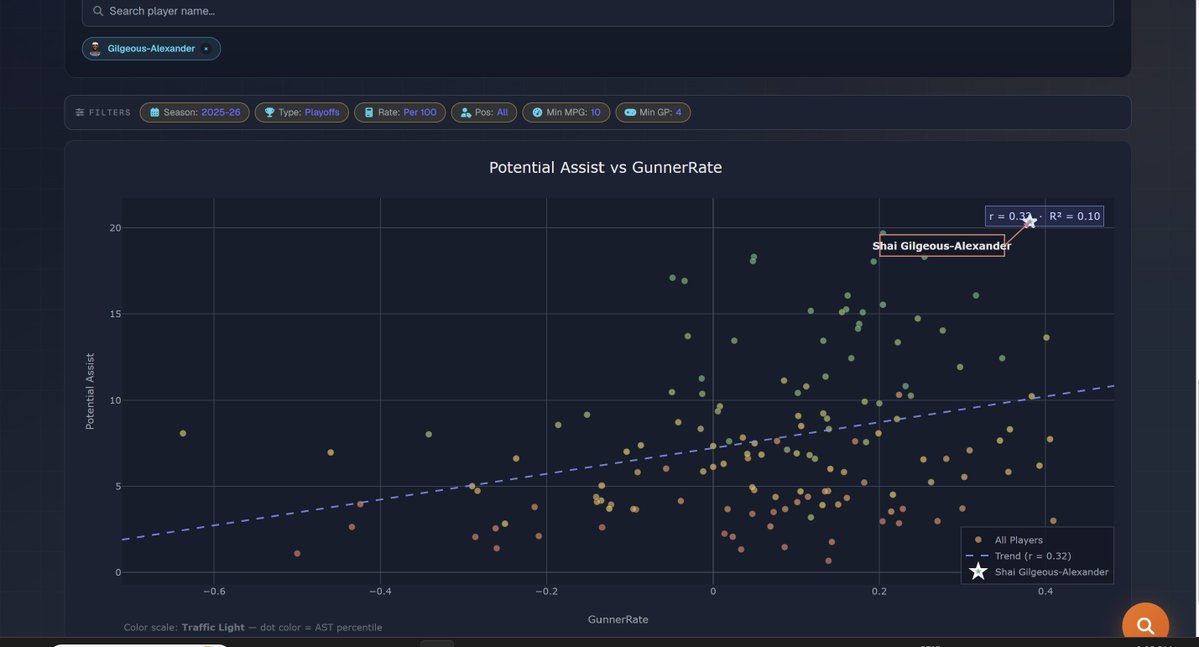1199x647 pixels.
Task: Open the Min MPG 10 filter
Action: [x=566, y=112]
